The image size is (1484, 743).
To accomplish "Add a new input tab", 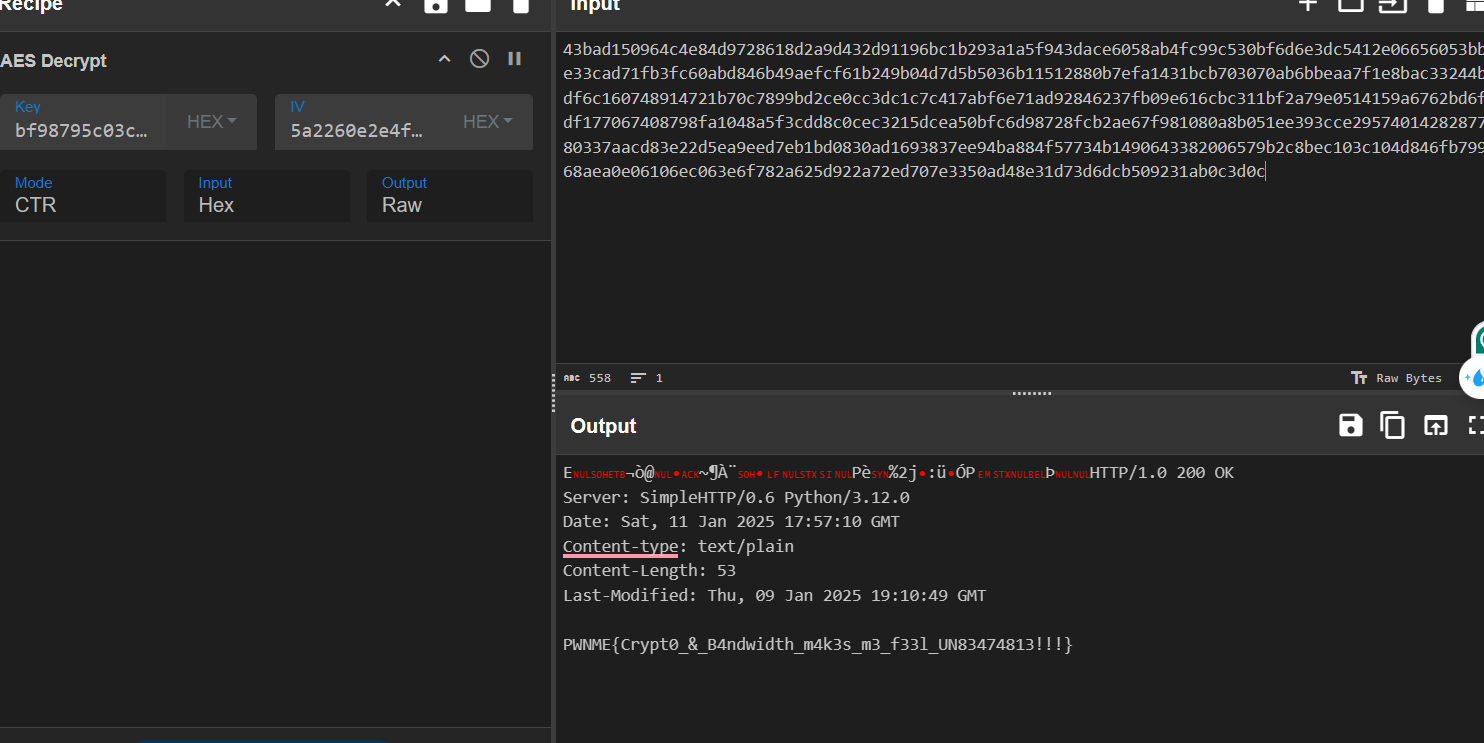I will tap(1308, 5).
